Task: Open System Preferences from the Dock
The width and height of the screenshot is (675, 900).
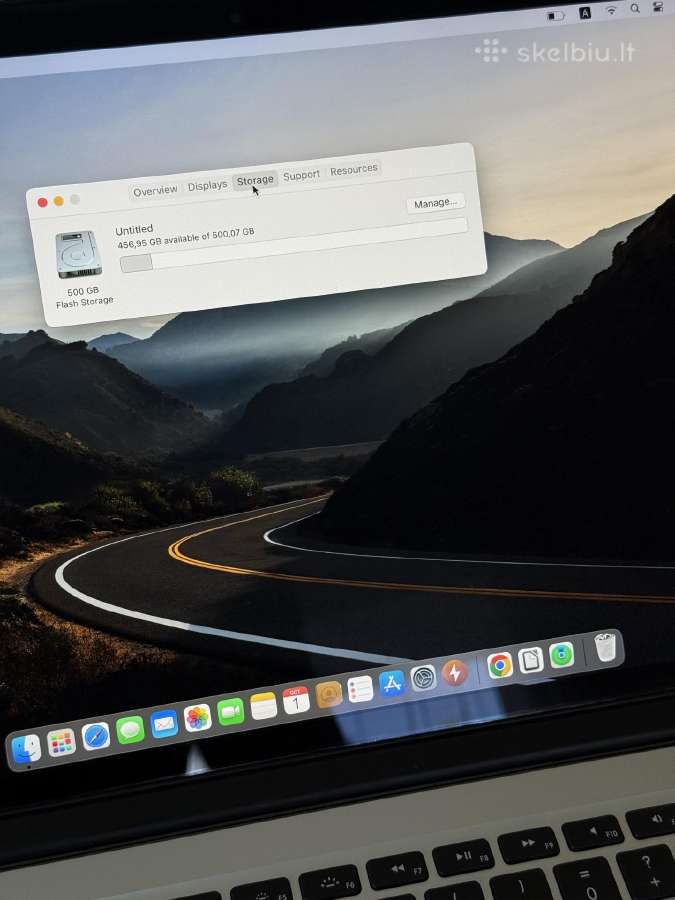Action: click(x=424, y=678)
